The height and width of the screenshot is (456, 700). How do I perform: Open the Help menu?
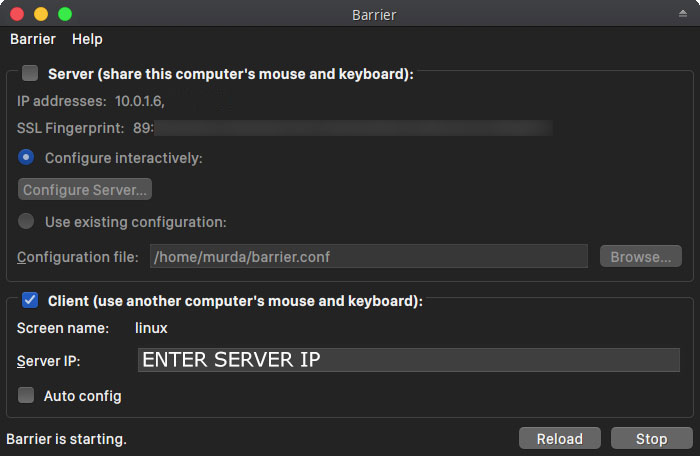point(87,39)
